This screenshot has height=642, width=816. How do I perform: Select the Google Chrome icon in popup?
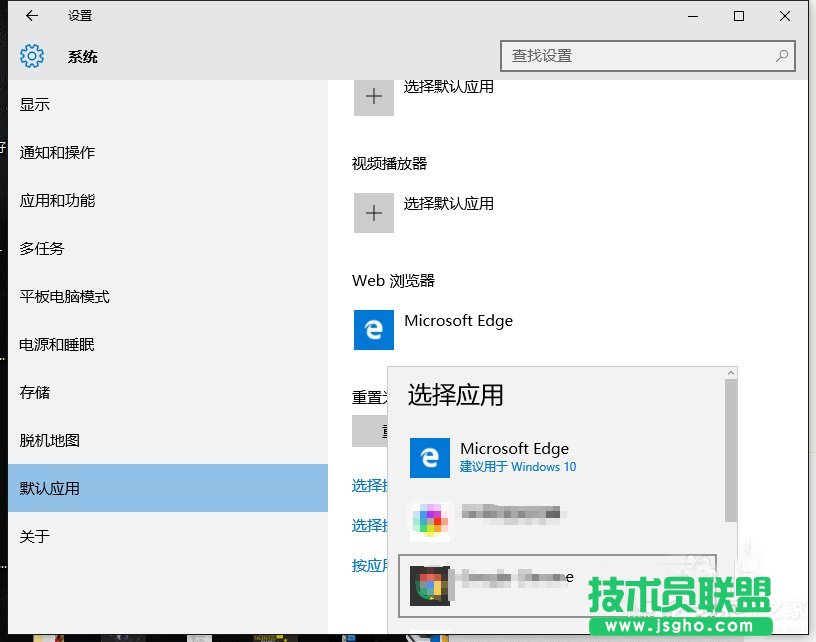coord(430,586)
